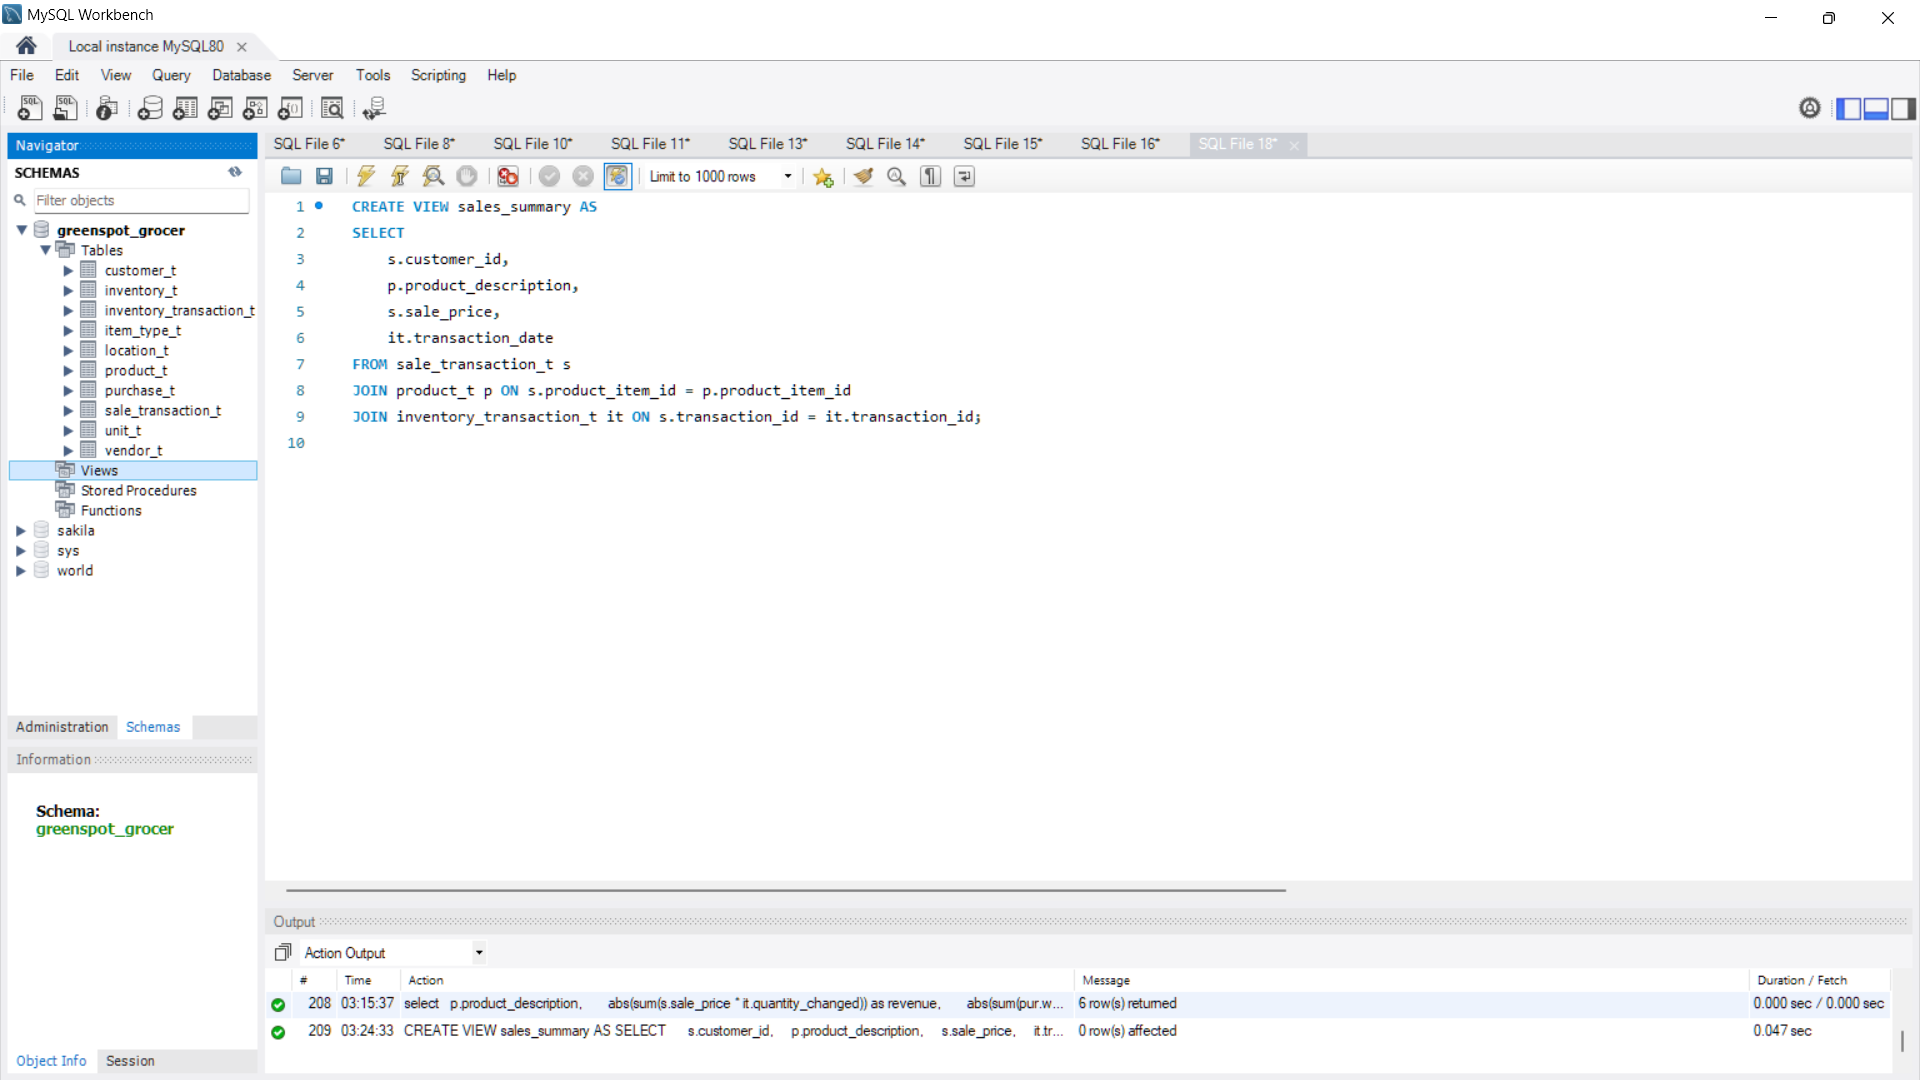Select the Stored Procedures folder
1920x1080 pixels.
(x=138, y=490)
